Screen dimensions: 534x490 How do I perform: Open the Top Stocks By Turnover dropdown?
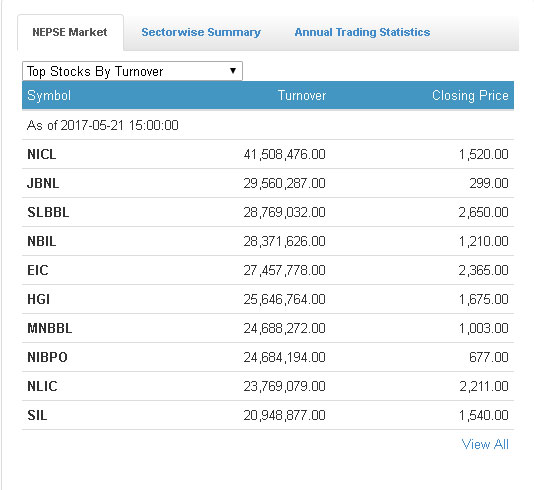(132, 71)
